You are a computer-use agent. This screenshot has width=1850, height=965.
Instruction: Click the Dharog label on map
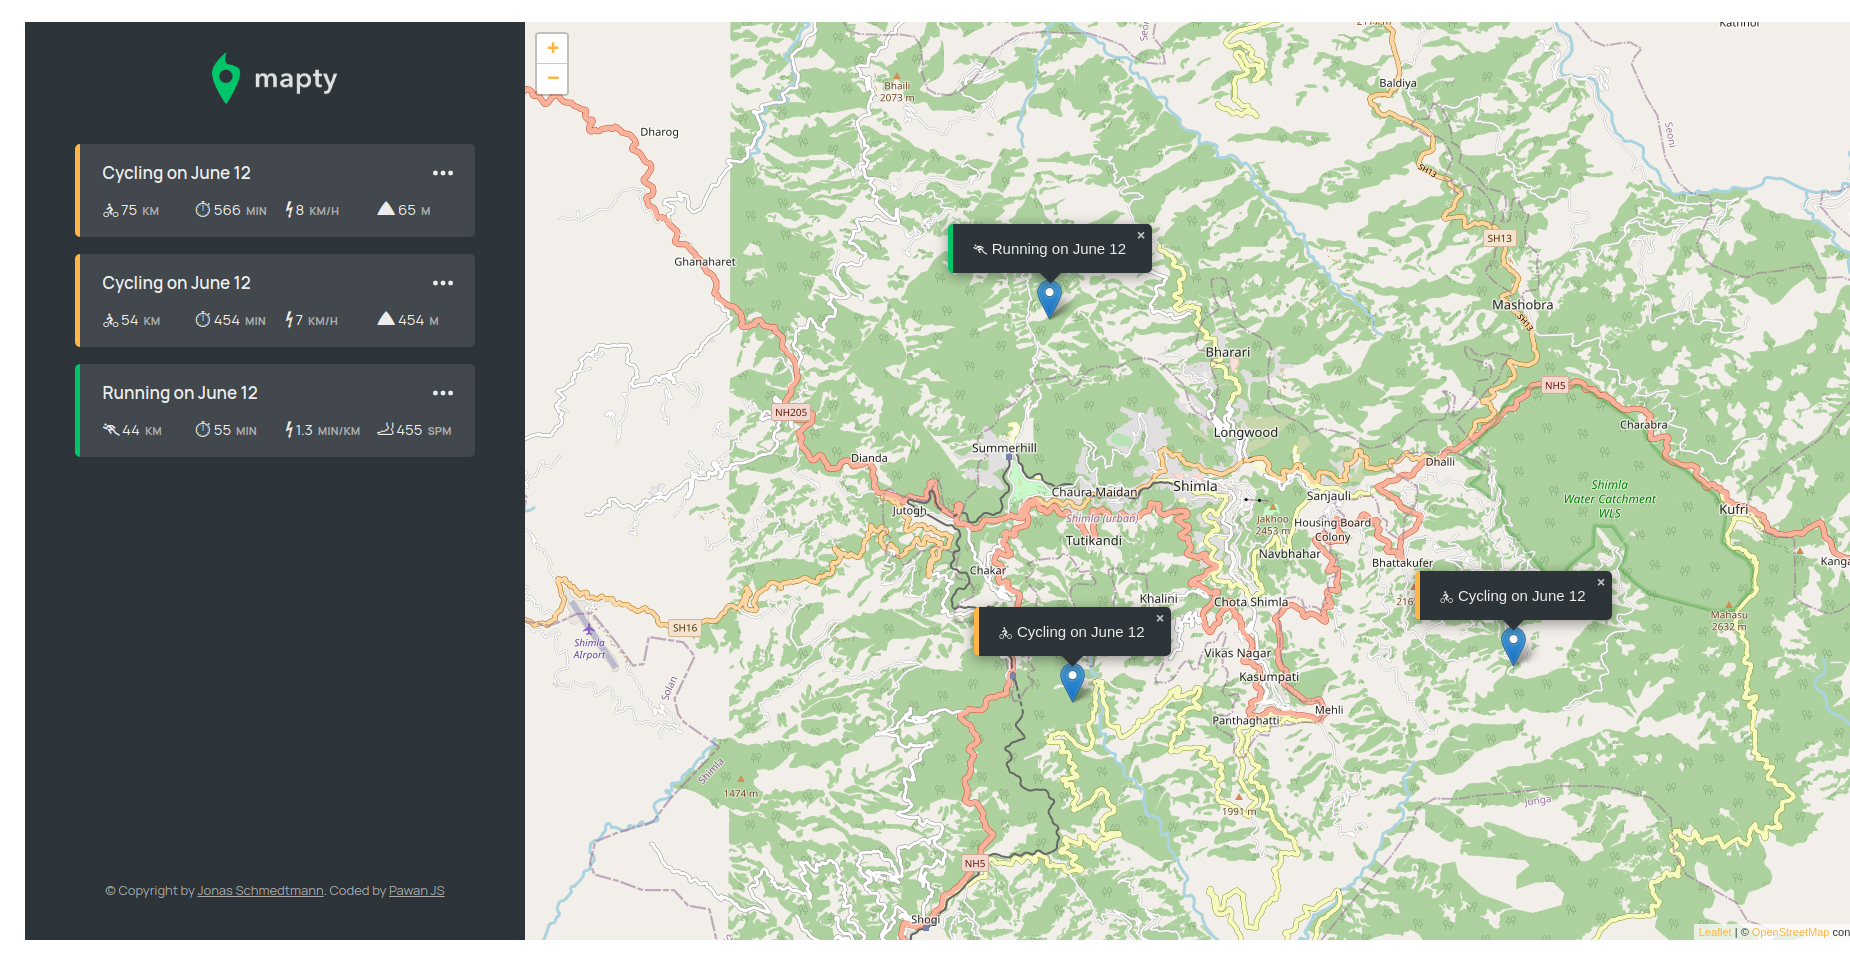coord(659,132)
